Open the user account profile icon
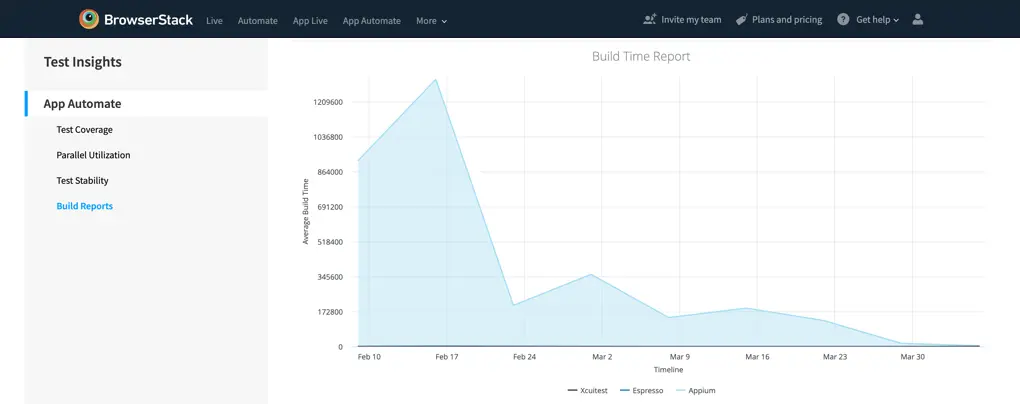 tap(918, 19)
